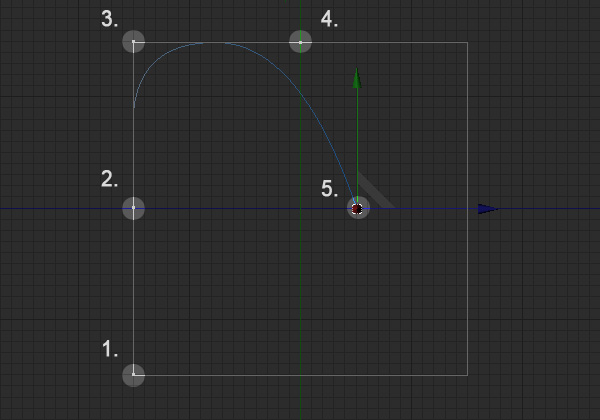The image size is (600, 420).
Task: Select the bottom-left corner vertex of rectangle
Action: [133, 375]
